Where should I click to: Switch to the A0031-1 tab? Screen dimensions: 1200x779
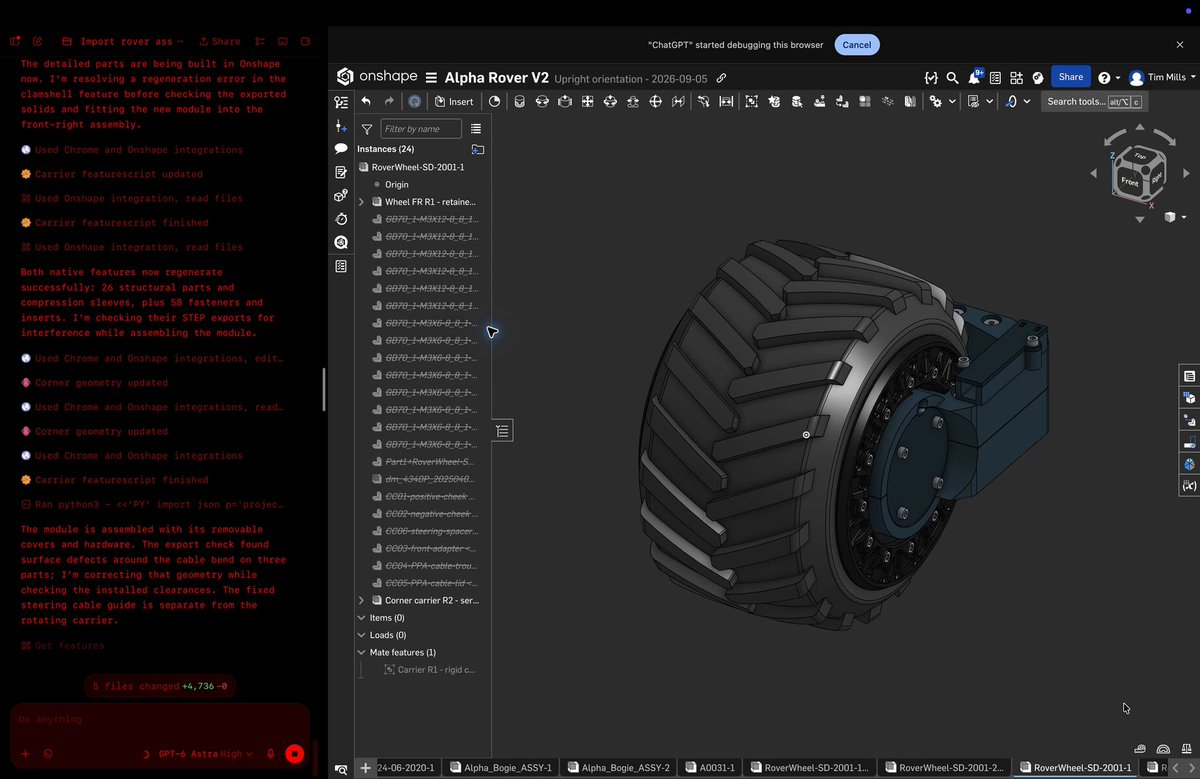coord(711,768)
